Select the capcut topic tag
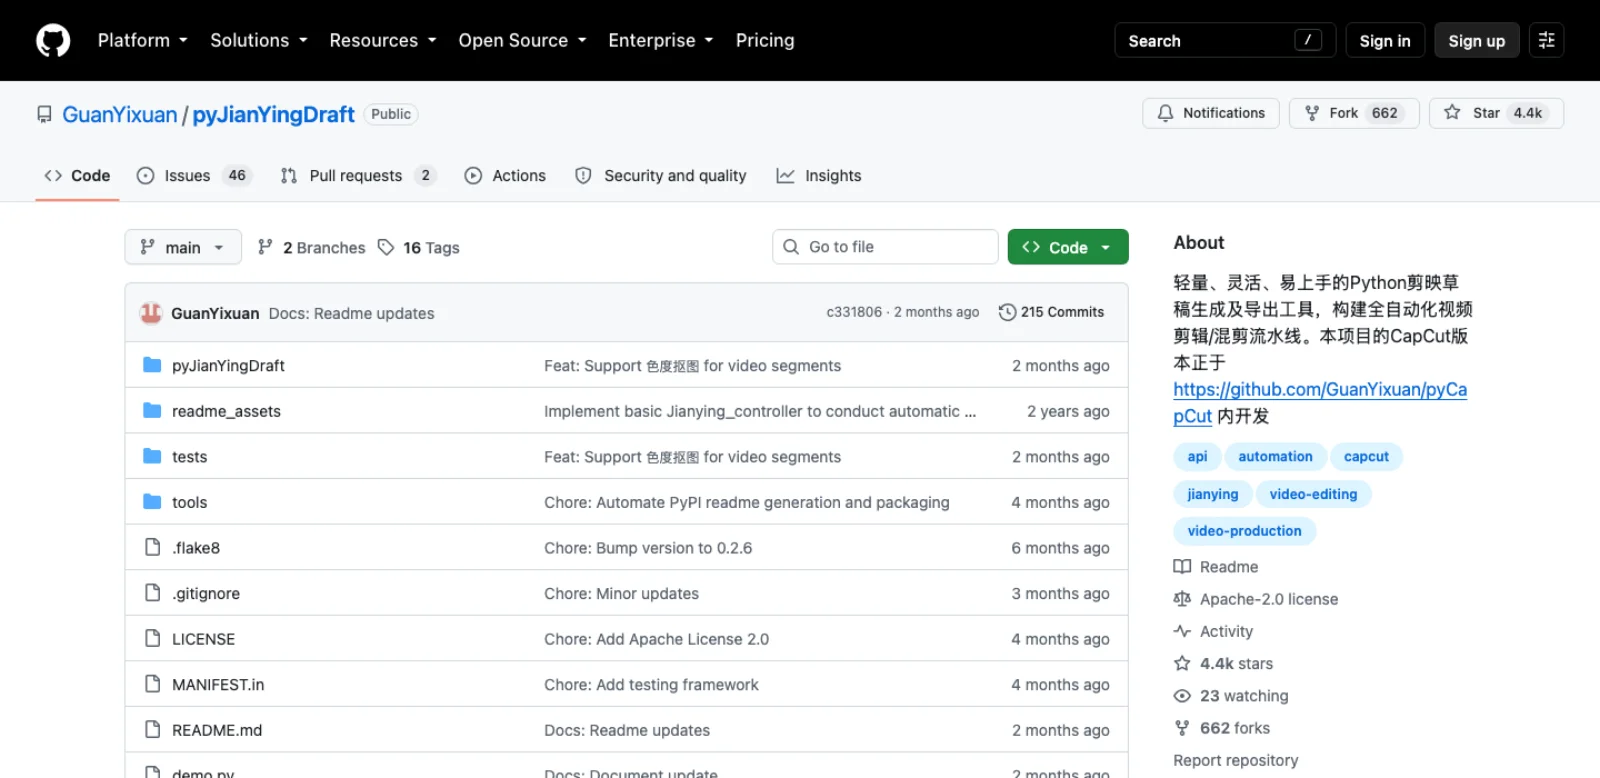The image size is (1600, 778). [1366, 457]
